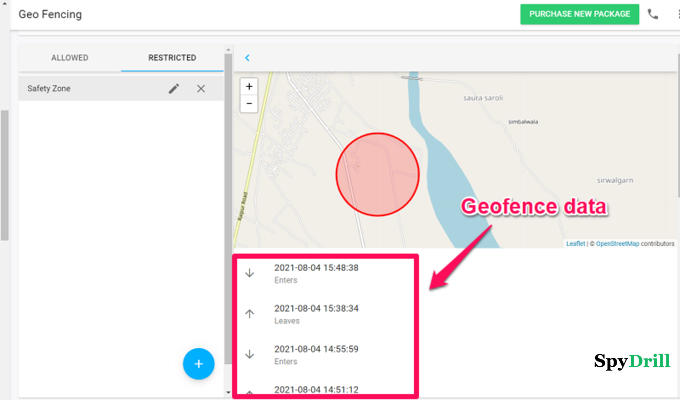
Task: Click the down arrow for 15:48:38 entry
Action: [x=250, y=273]
